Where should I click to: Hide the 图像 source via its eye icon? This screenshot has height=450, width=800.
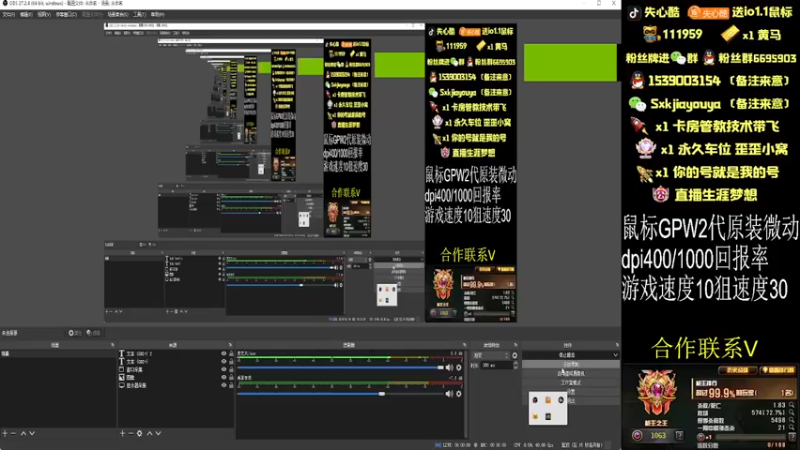click(x=223, y=377)
